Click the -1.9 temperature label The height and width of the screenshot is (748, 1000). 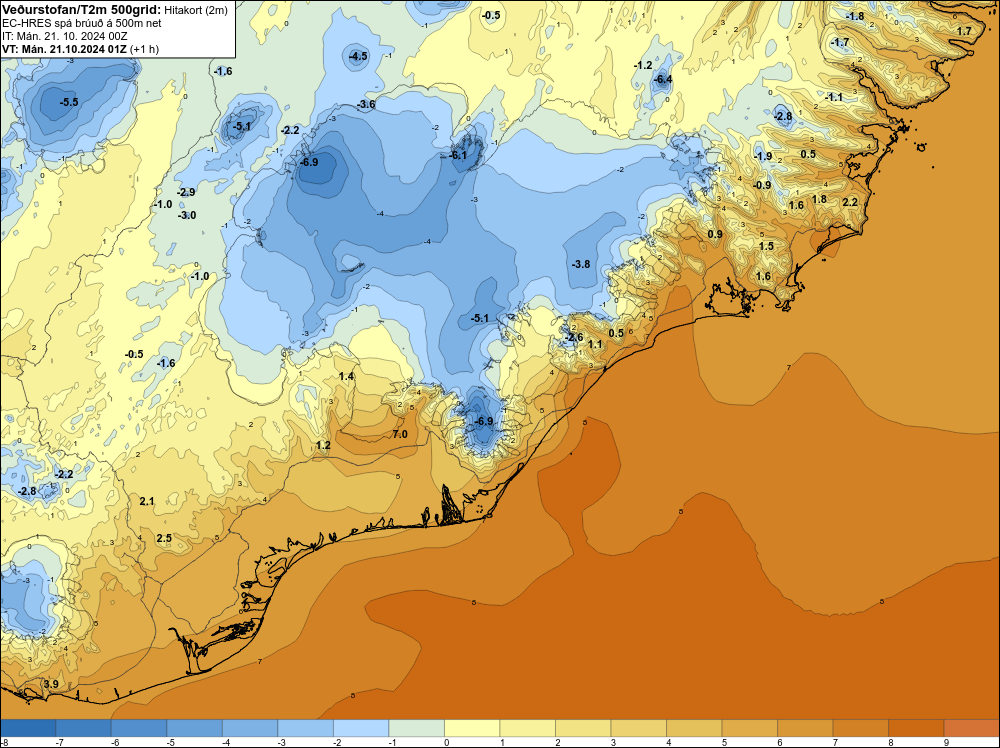[x=763, y=156]
